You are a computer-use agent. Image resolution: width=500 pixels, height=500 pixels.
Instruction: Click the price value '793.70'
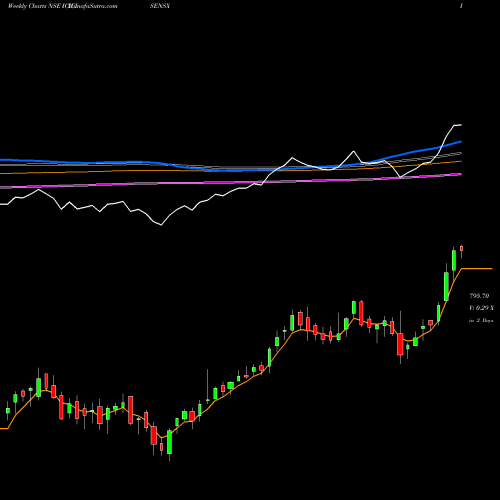click(479, 296)
